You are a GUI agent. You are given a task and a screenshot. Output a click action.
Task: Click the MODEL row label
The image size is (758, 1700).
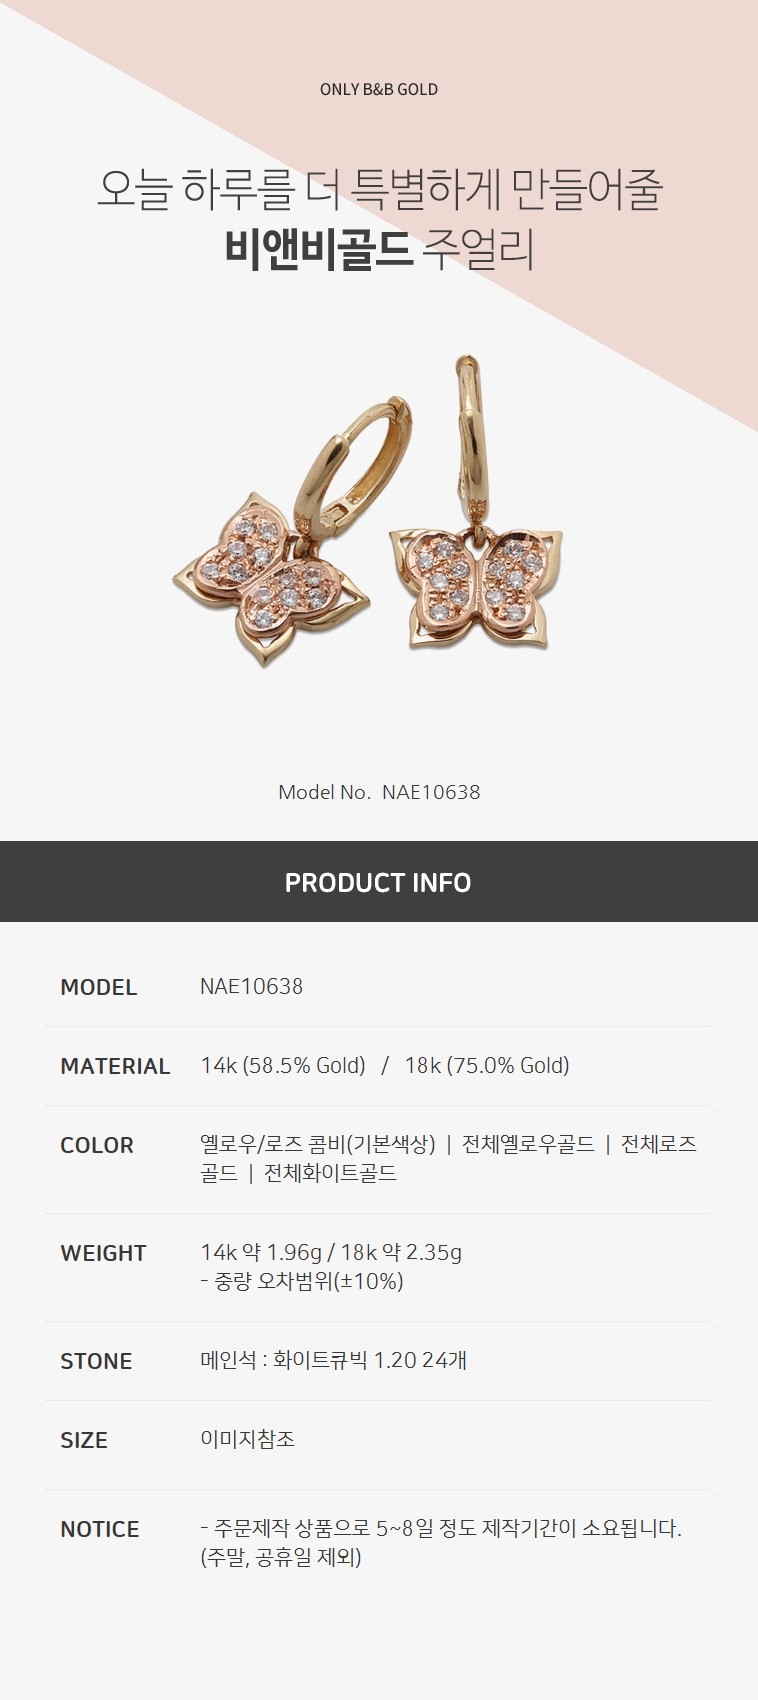(x=98, y=987)
